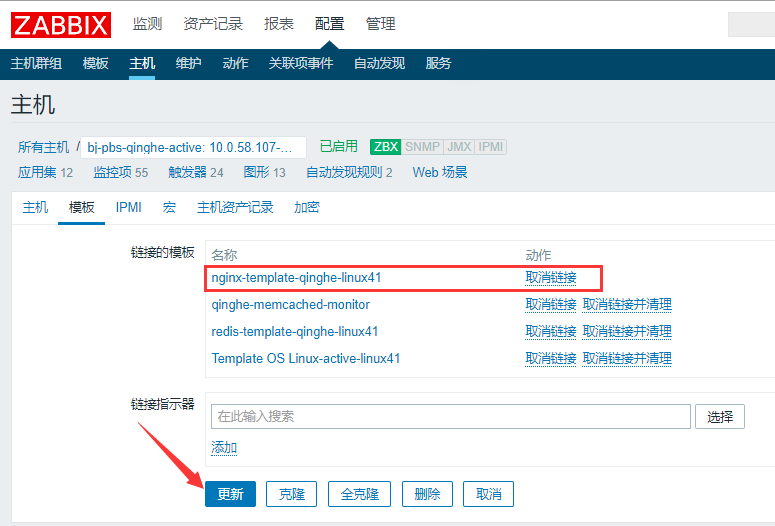
Task: Click the 取消 button
Action: tap(488, 494)
